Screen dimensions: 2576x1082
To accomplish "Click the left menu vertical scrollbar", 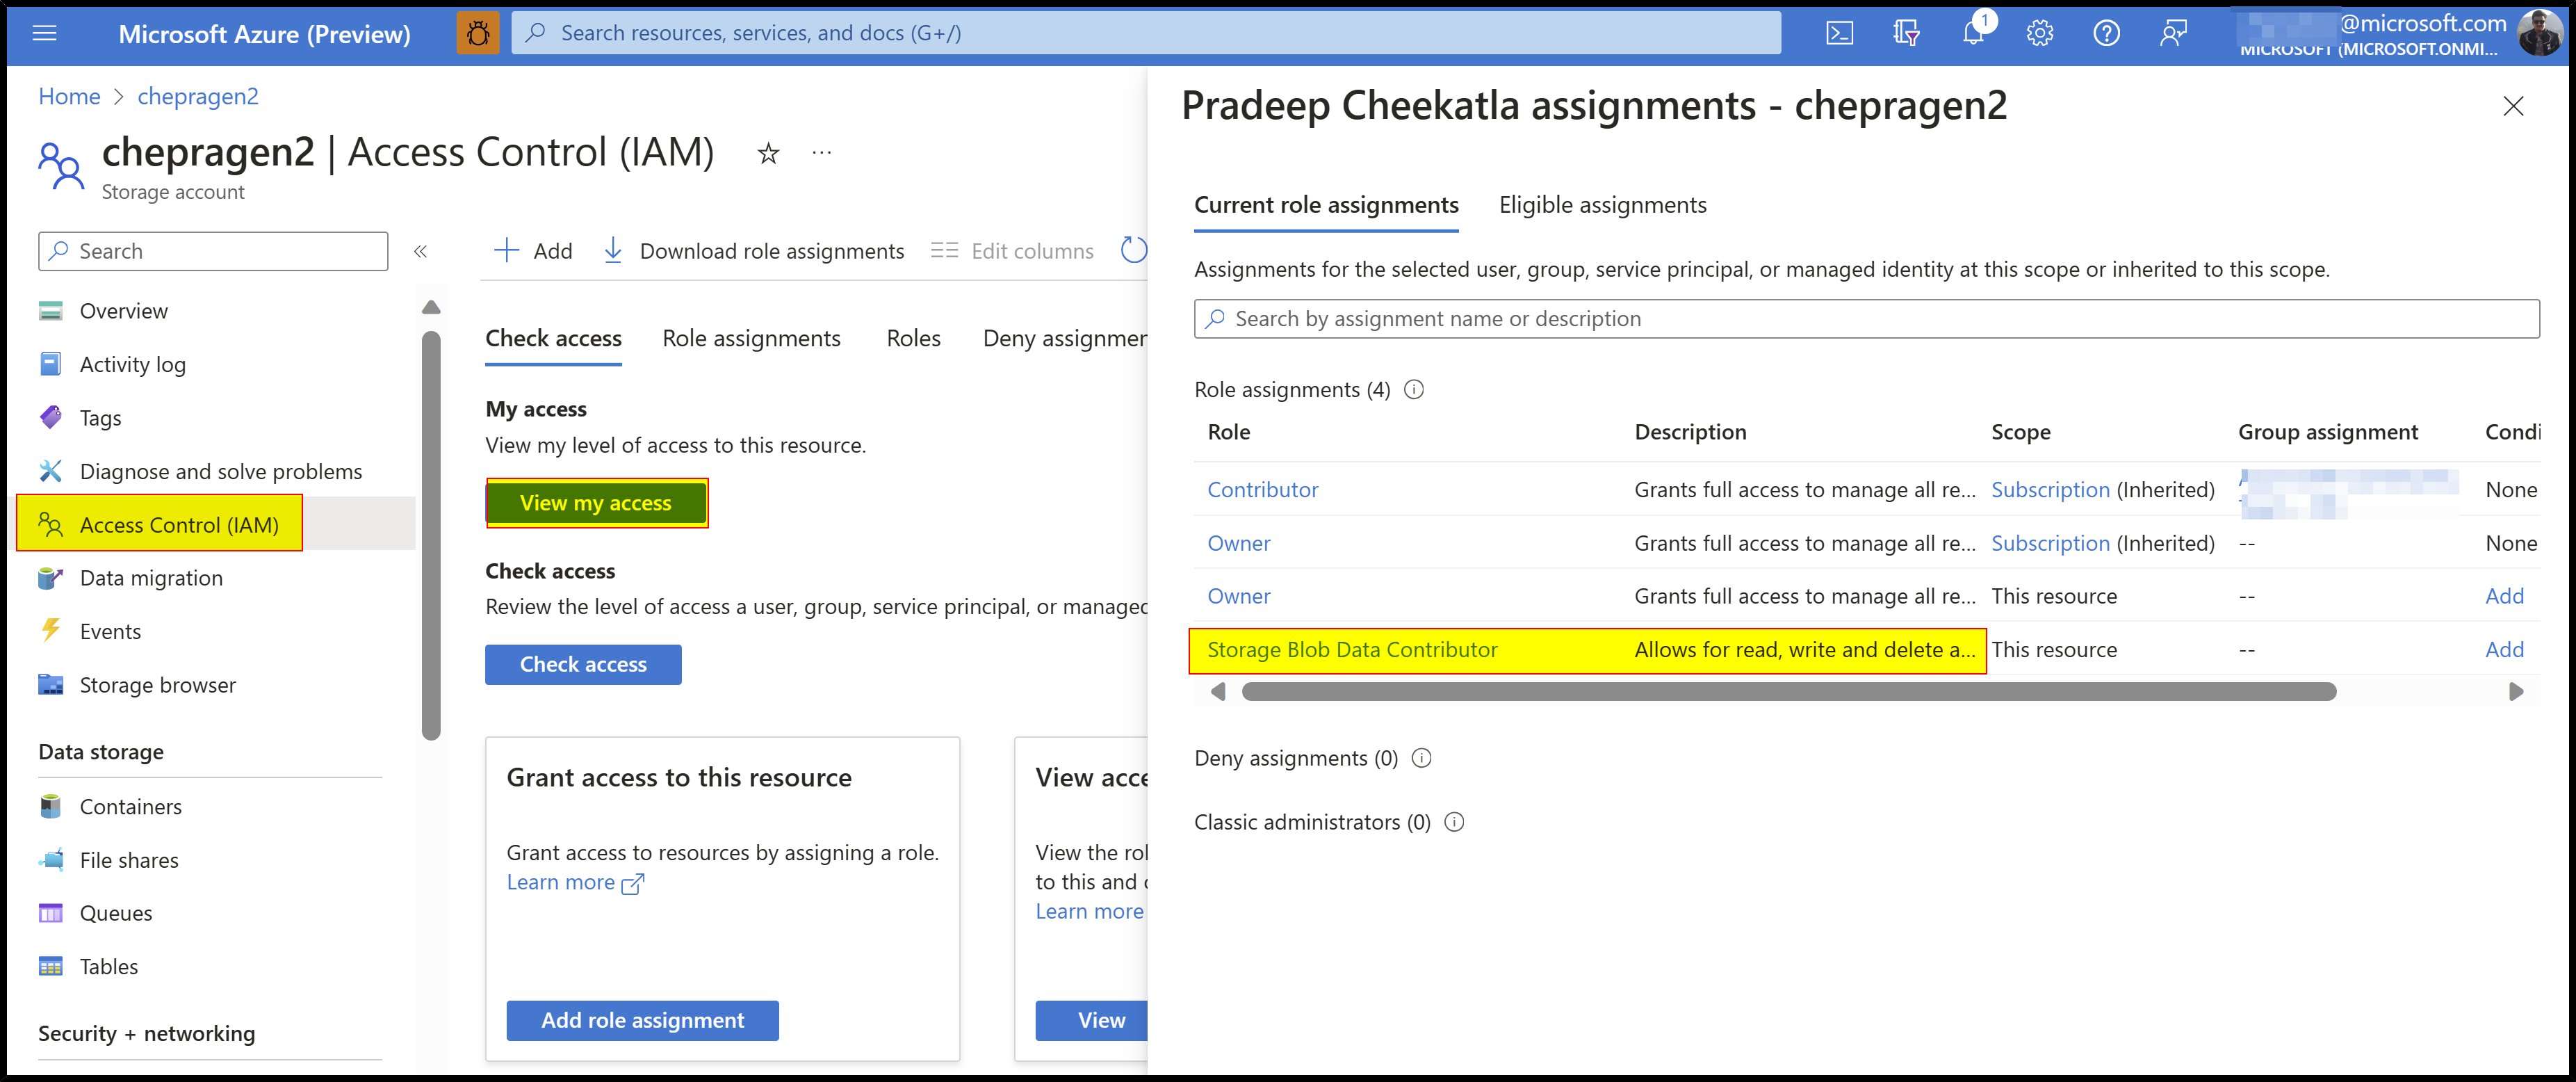I will 431,535.
